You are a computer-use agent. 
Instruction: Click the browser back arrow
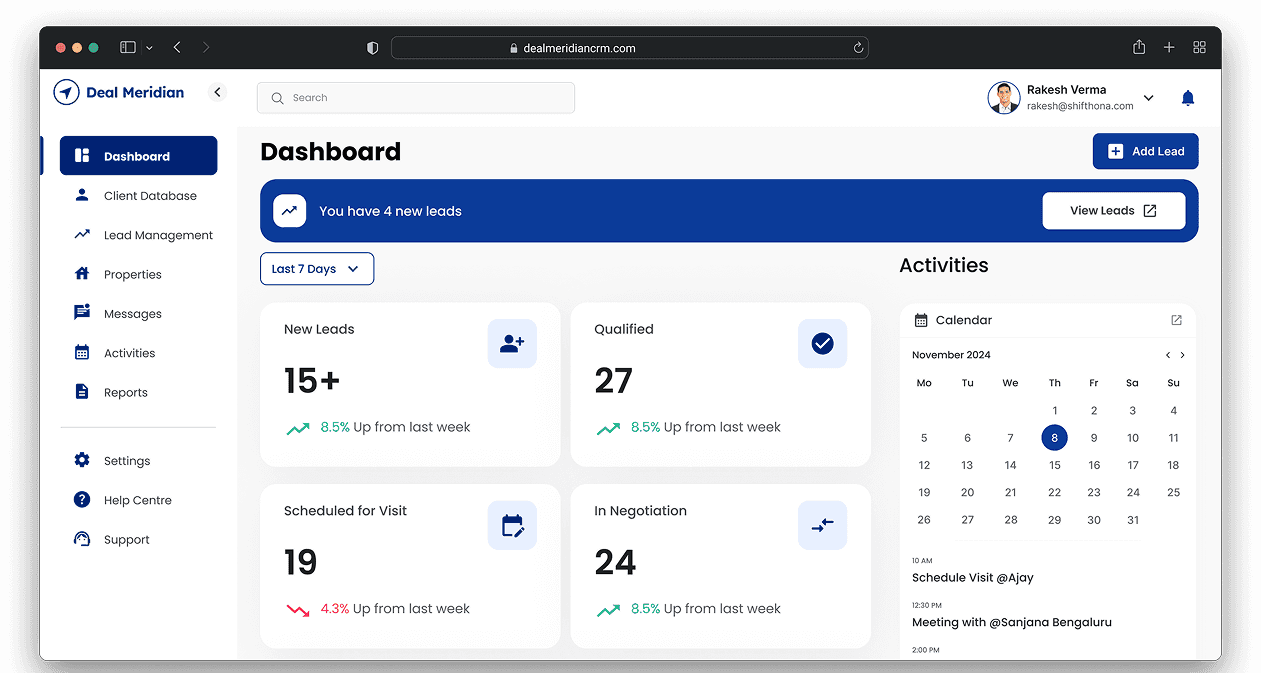(x=177, y=47)
